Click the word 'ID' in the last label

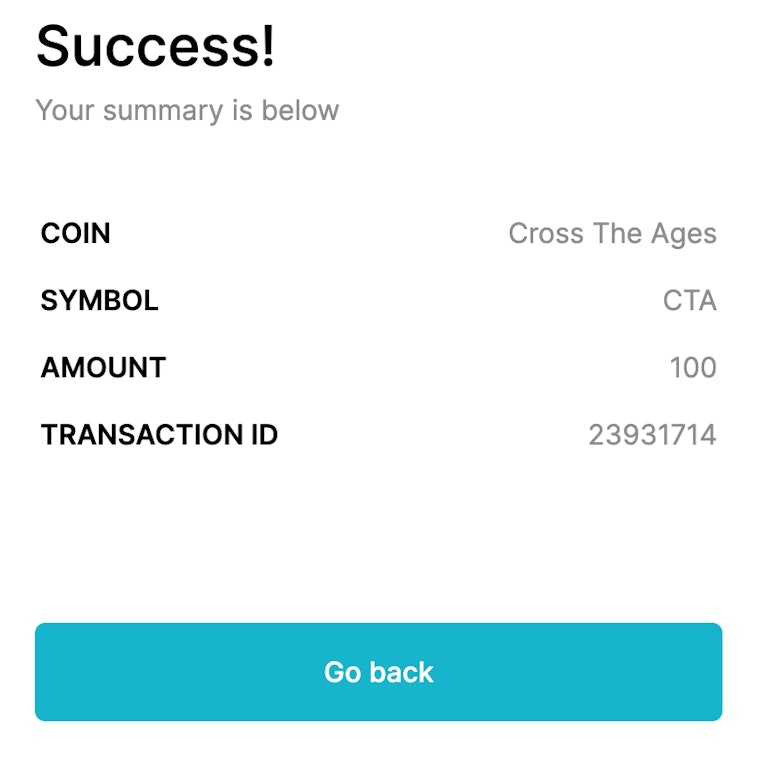262,435
